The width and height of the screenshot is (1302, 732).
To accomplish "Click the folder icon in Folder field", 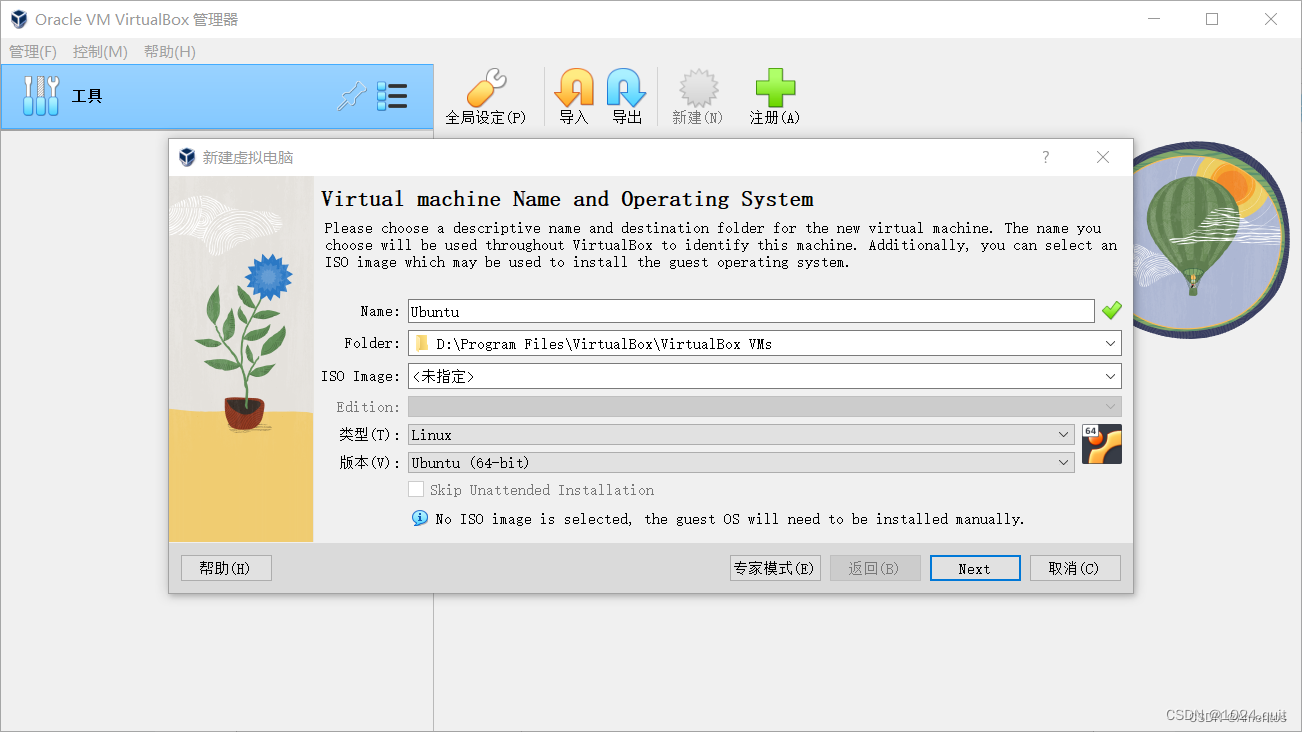I will coord(422,343).
